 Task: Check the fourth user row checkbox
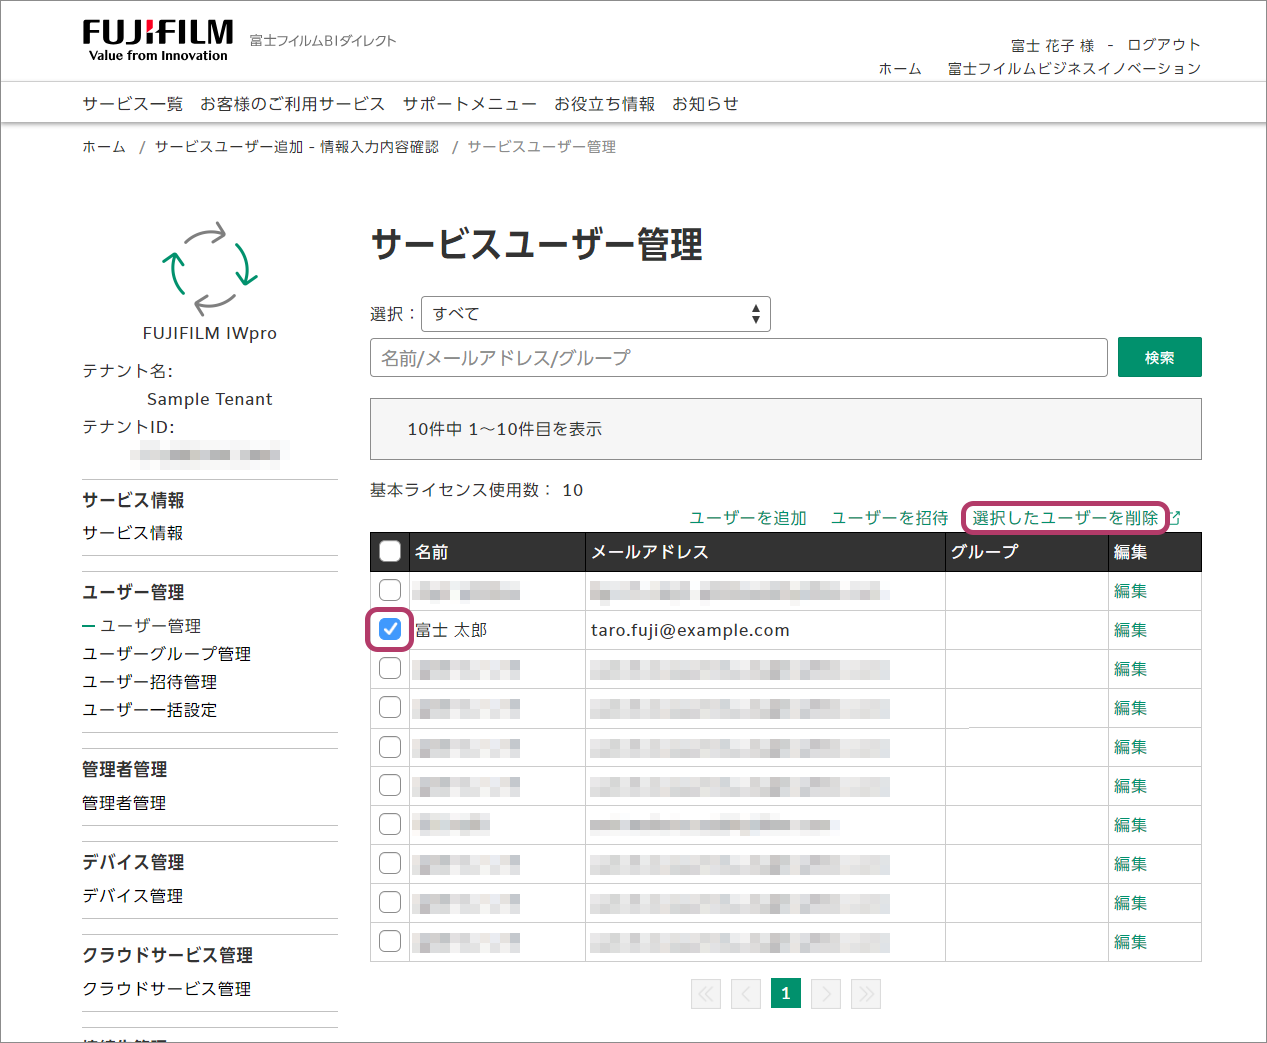pyautogui.click(x=390, y=707)
